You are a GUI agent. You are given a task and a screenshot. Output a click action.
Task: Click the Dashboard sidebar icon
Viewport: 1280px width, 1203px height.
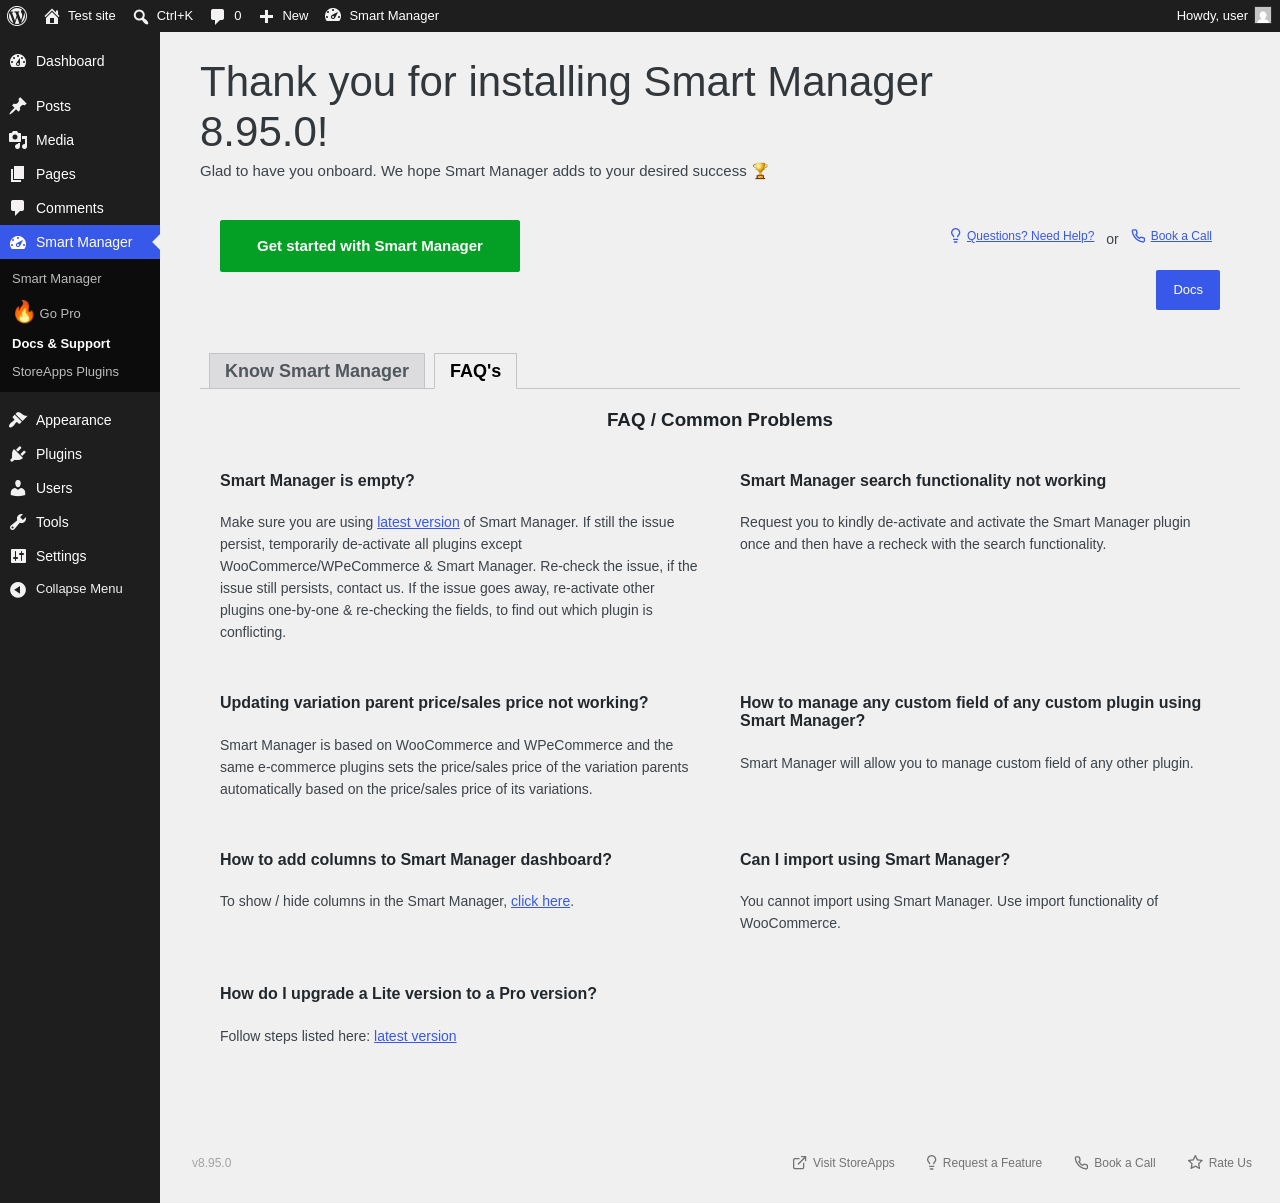pos(18,61)
